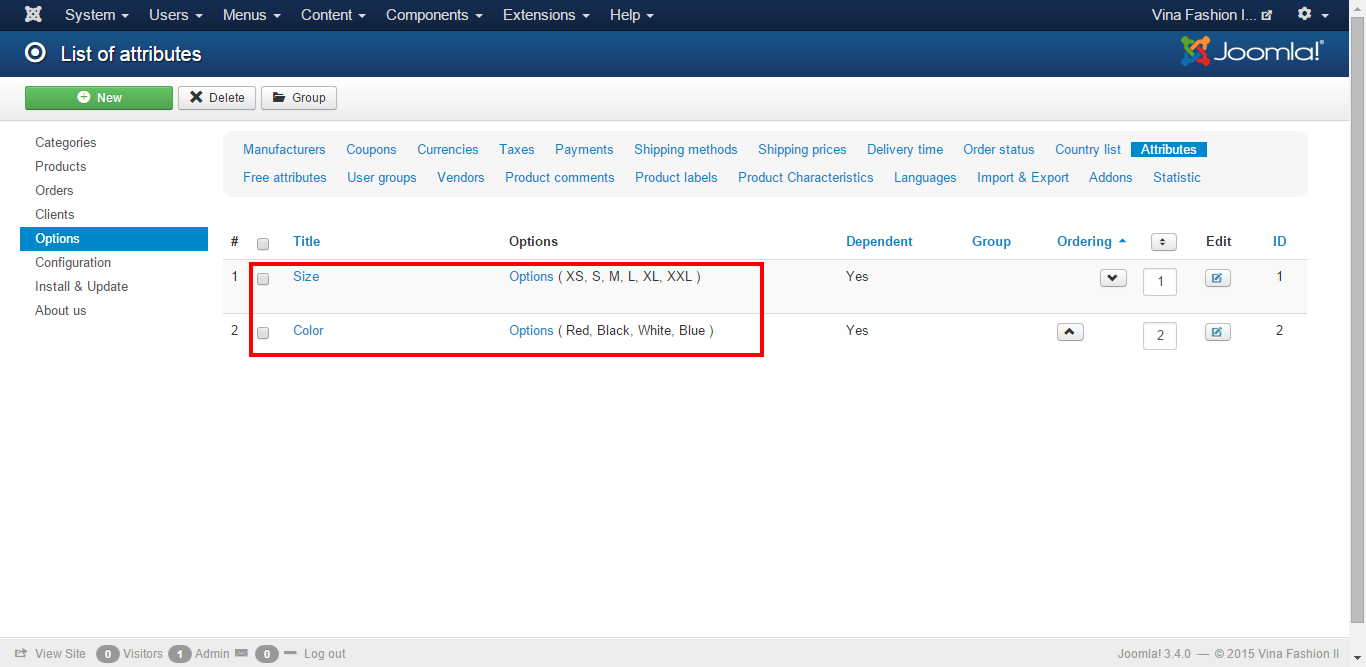Switch to the Attributes tab
The image size is (1366, 667).
1168,149
